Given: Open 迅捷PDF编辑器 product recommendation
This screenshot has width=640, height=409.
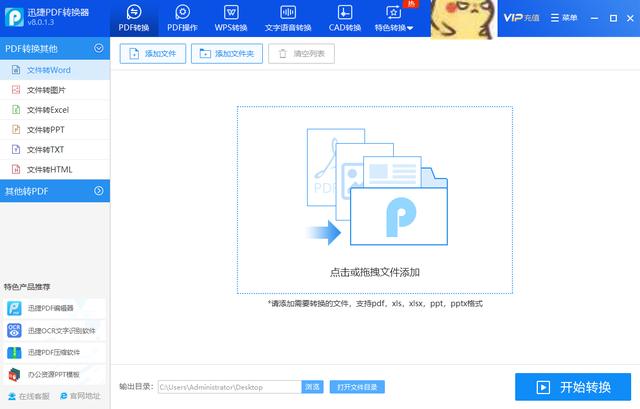Looking at the screenshot, I should pyautogui.click(x=55, y=308).
